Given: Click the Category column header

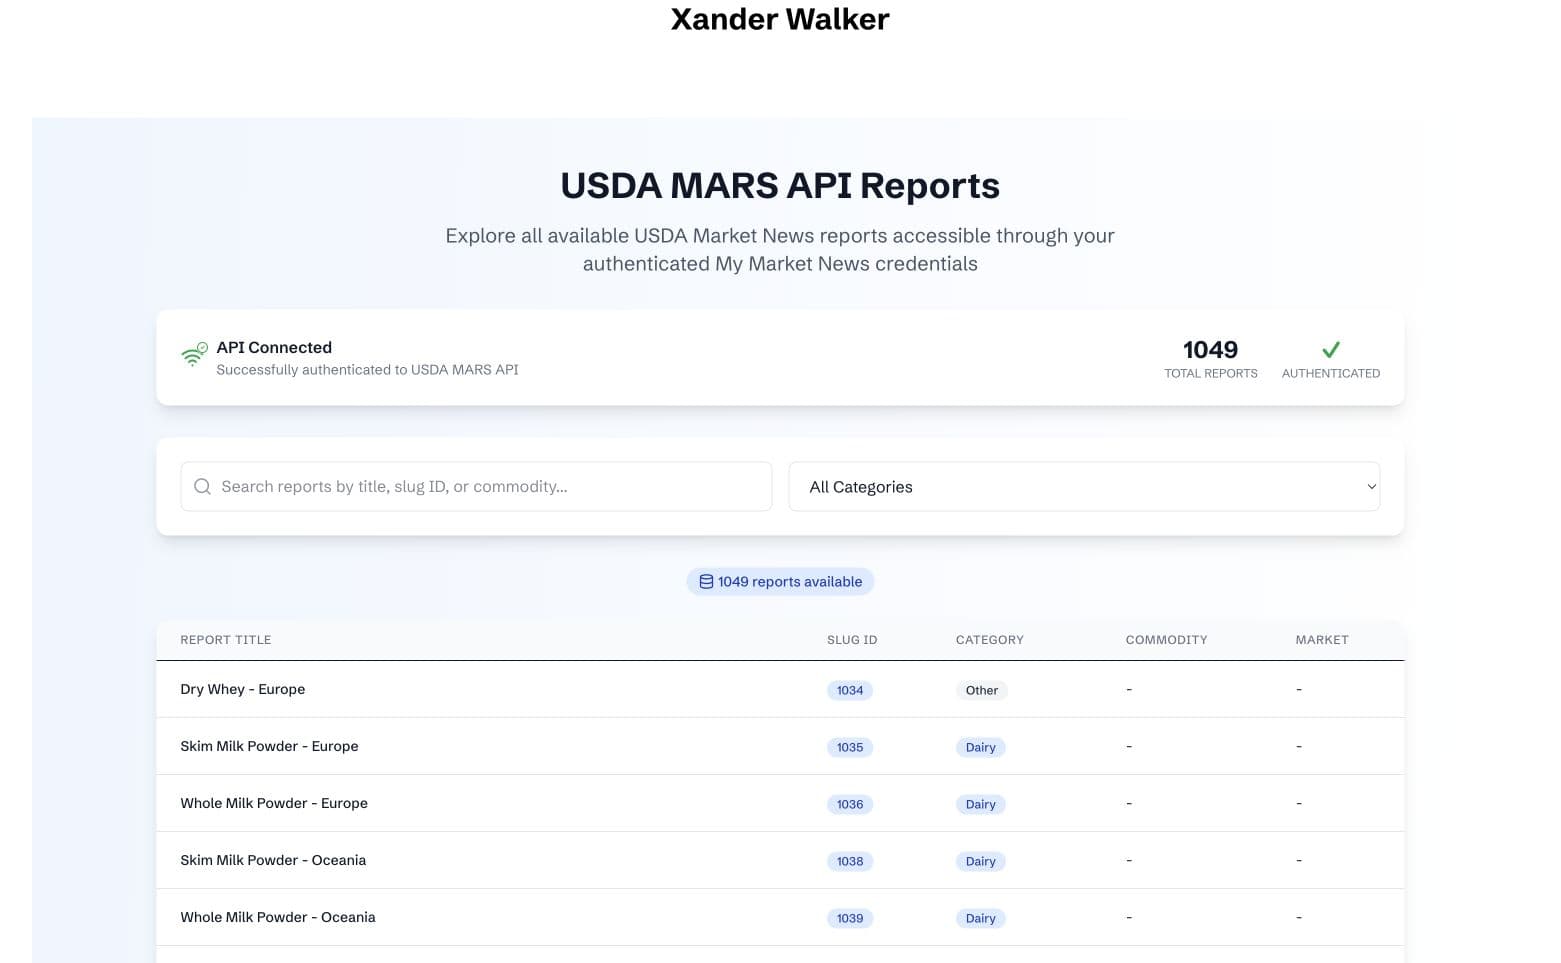Looking at the screenshot, I should tap(989, 640).
